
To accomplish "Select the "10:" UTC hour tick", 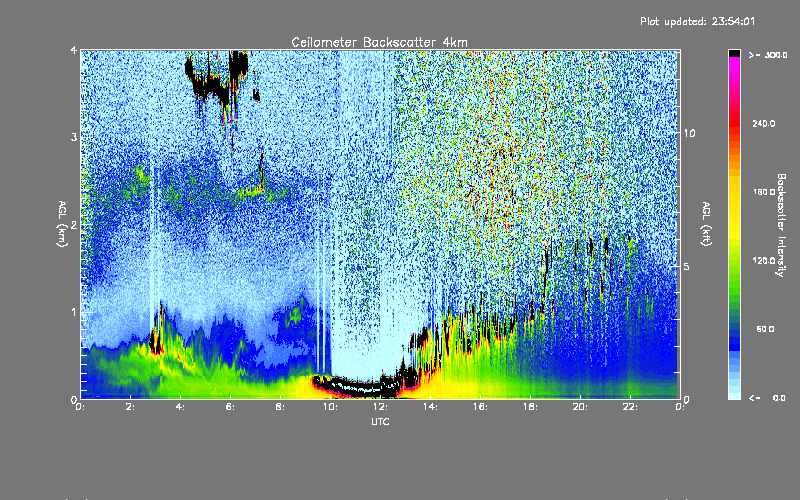I will point(331,407).
